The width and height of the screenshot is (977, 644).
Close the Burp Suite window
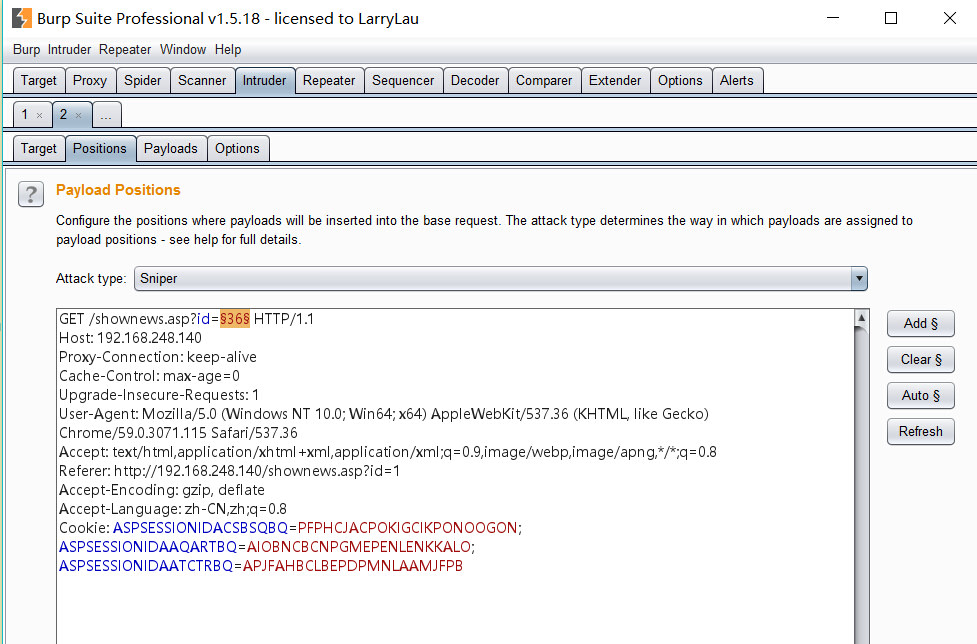(950, 18)
